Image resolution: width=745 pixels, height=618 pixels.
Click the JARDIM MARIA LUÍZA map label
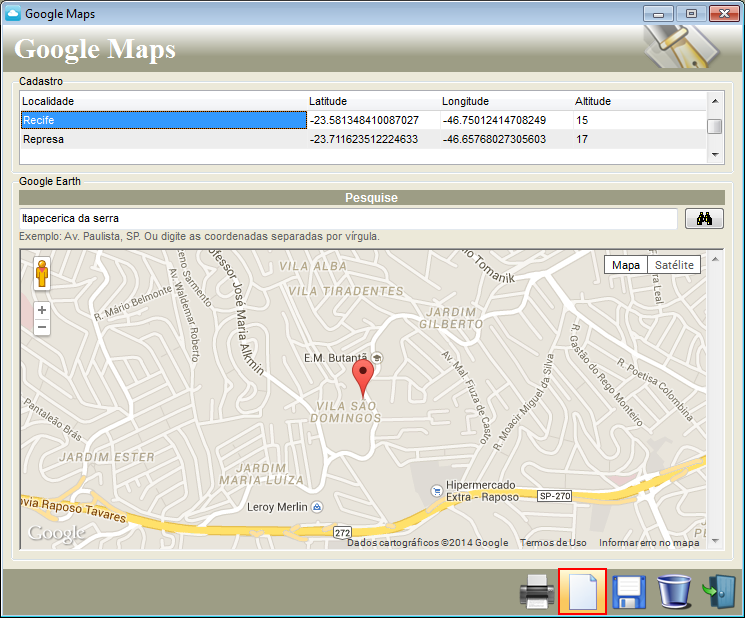(261, 474)
